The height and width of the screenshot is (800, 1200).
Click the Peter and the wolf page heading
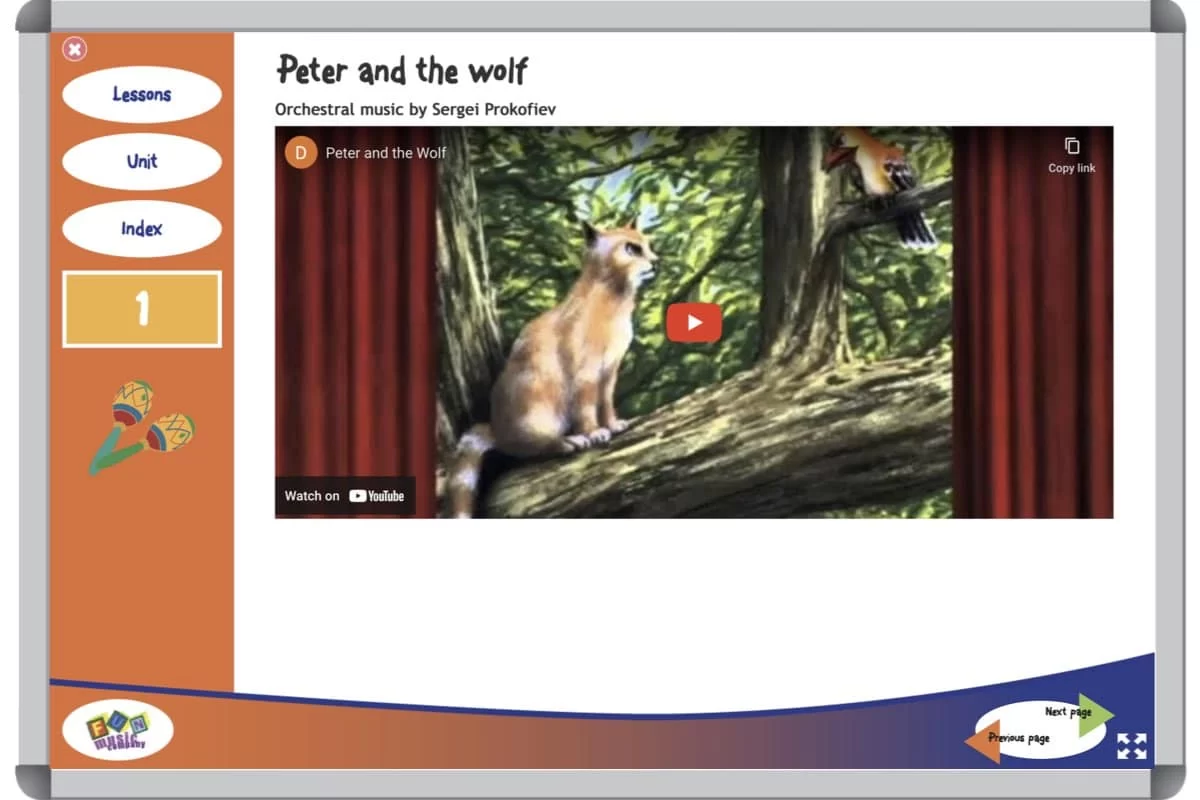402,71
